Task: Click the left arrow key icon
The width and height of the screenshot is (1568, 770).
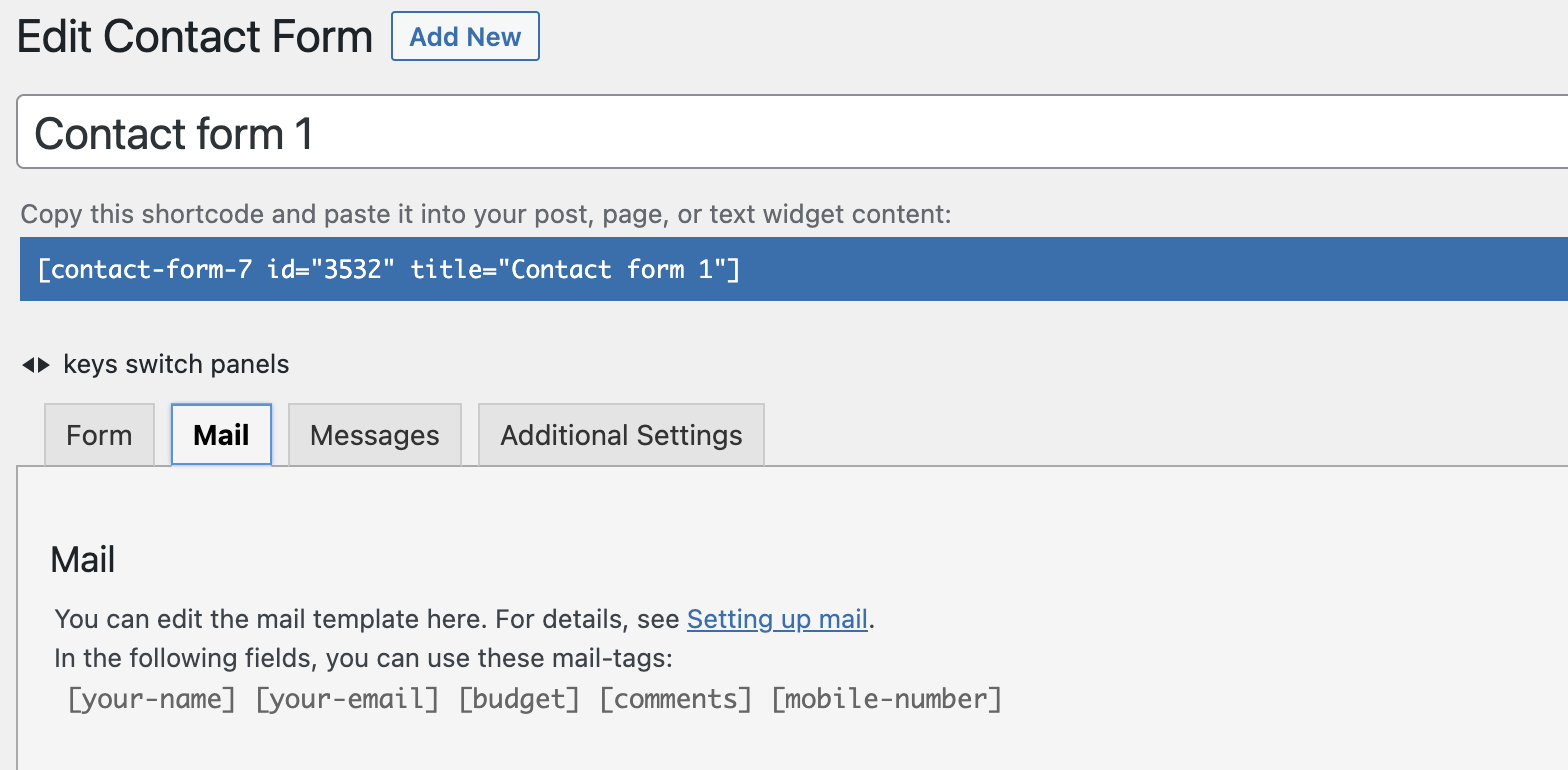Action: [x=27, y=365]
